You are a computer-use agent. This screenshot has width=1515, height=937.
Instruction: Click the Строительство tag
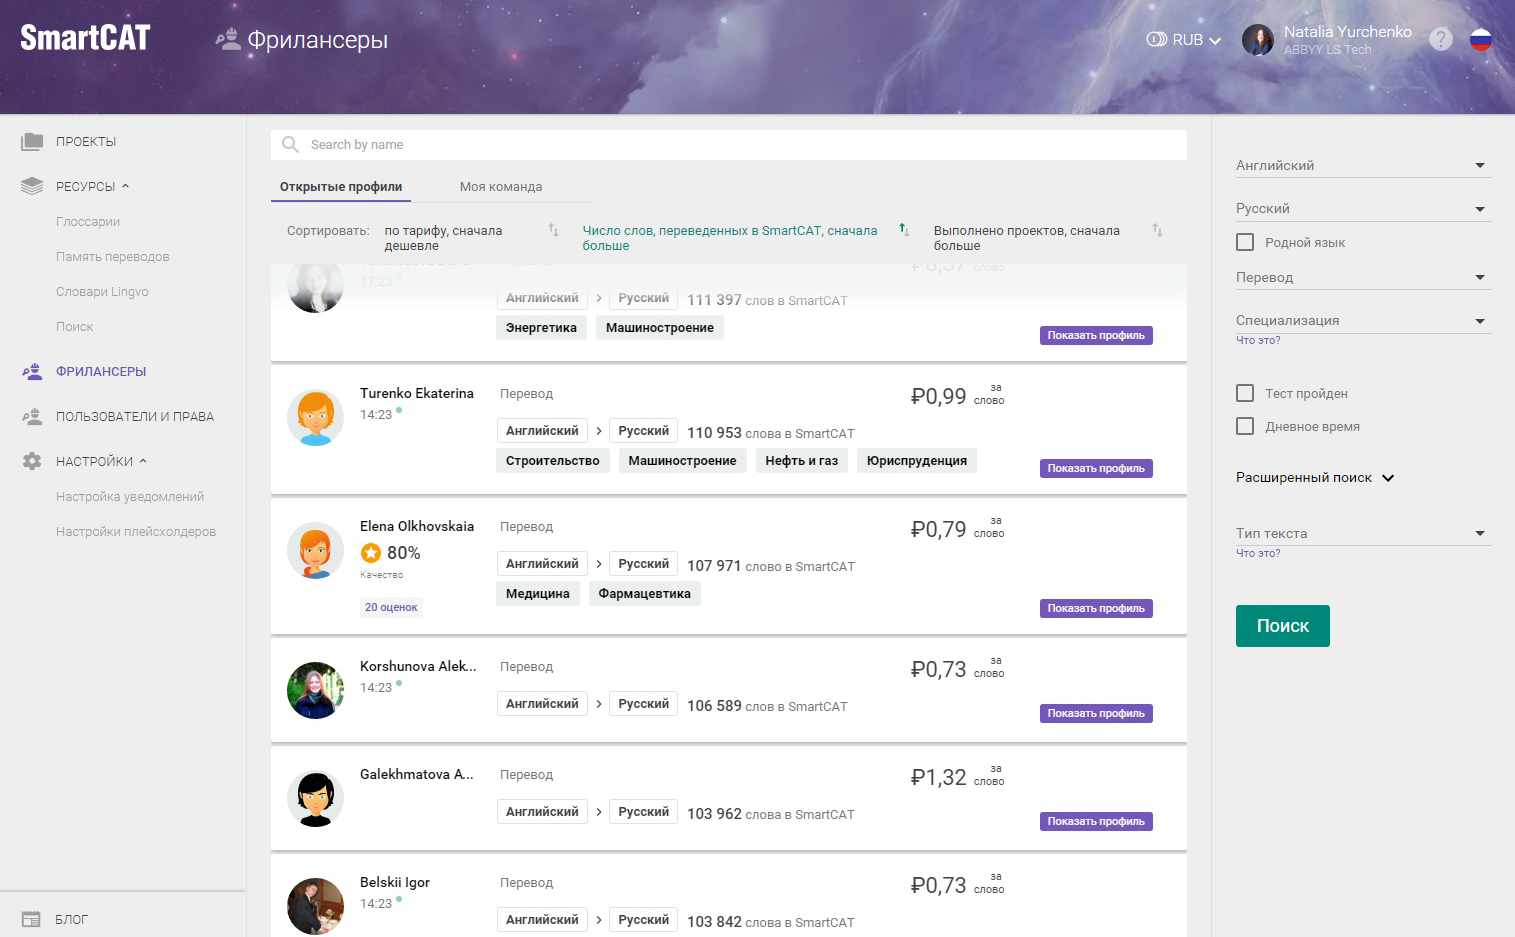(553, 461)
